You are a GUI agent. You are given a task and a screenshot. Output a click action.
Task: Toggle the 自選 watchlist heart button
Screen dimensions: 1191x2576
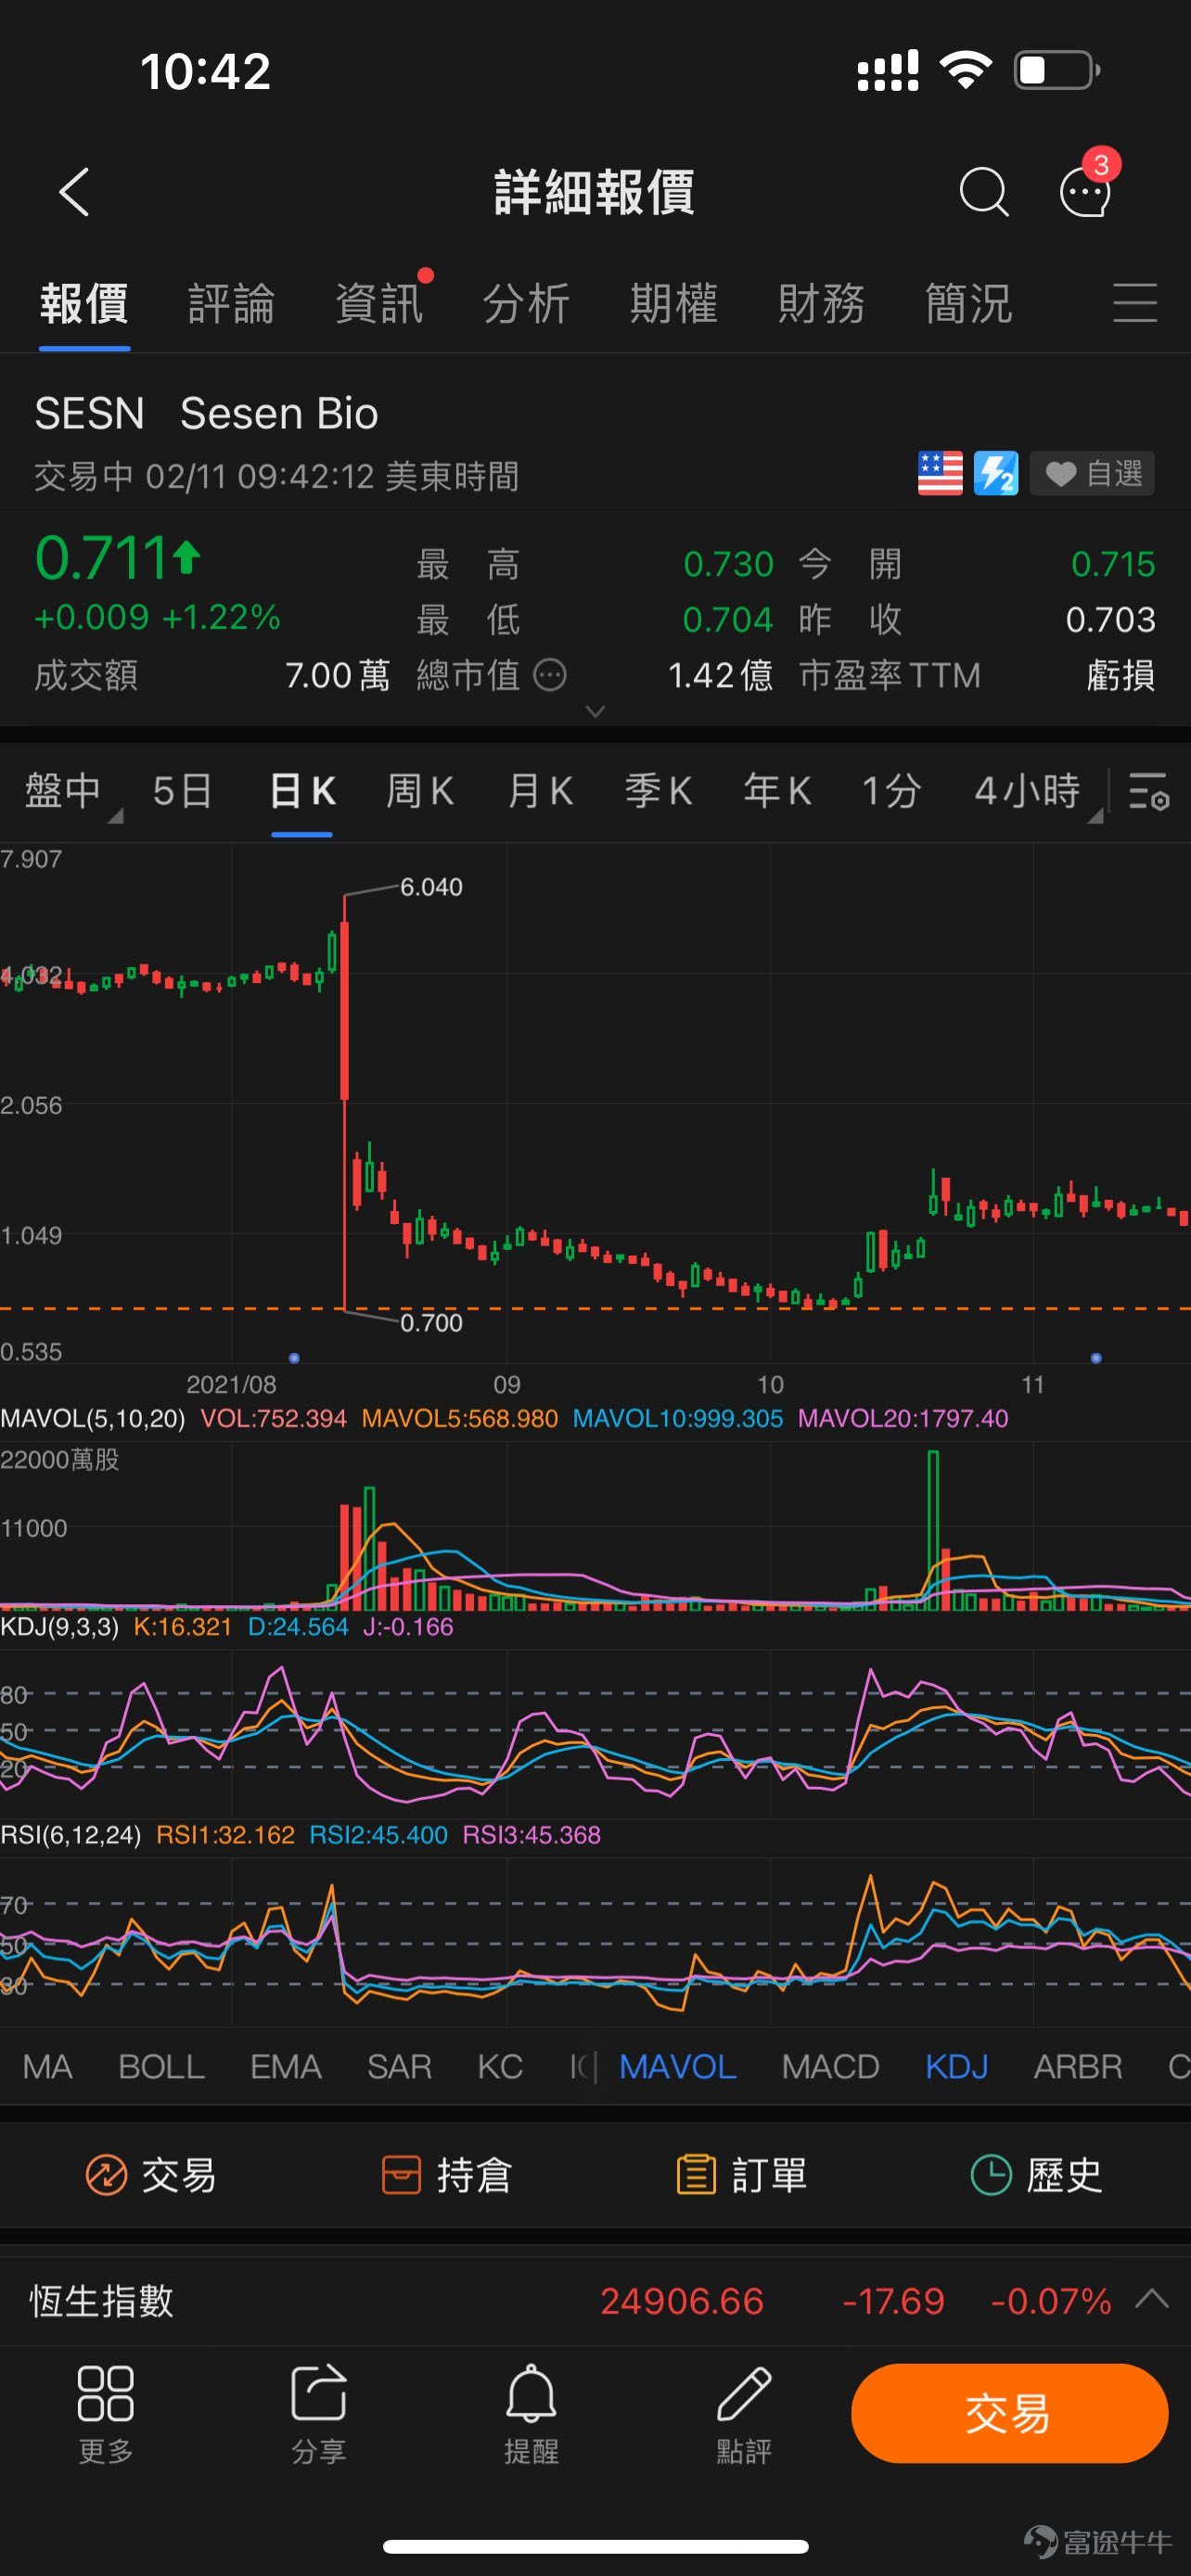coord(1092,473)
